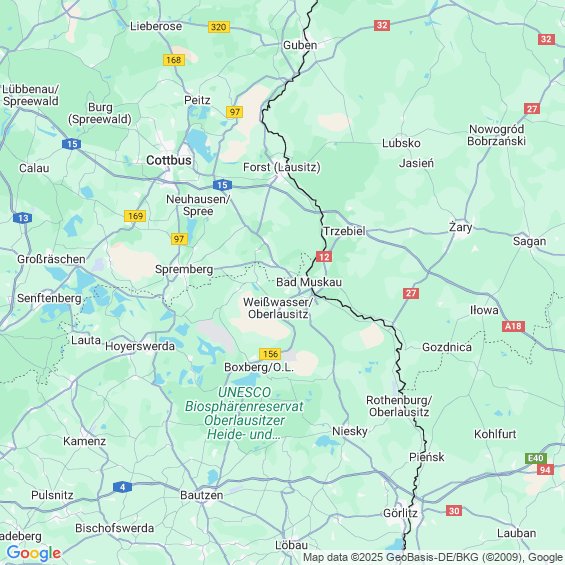Select the Bautzen town label
Image resolution: width=565 pixels, height=565 pixels.
[x=201, y=495]
